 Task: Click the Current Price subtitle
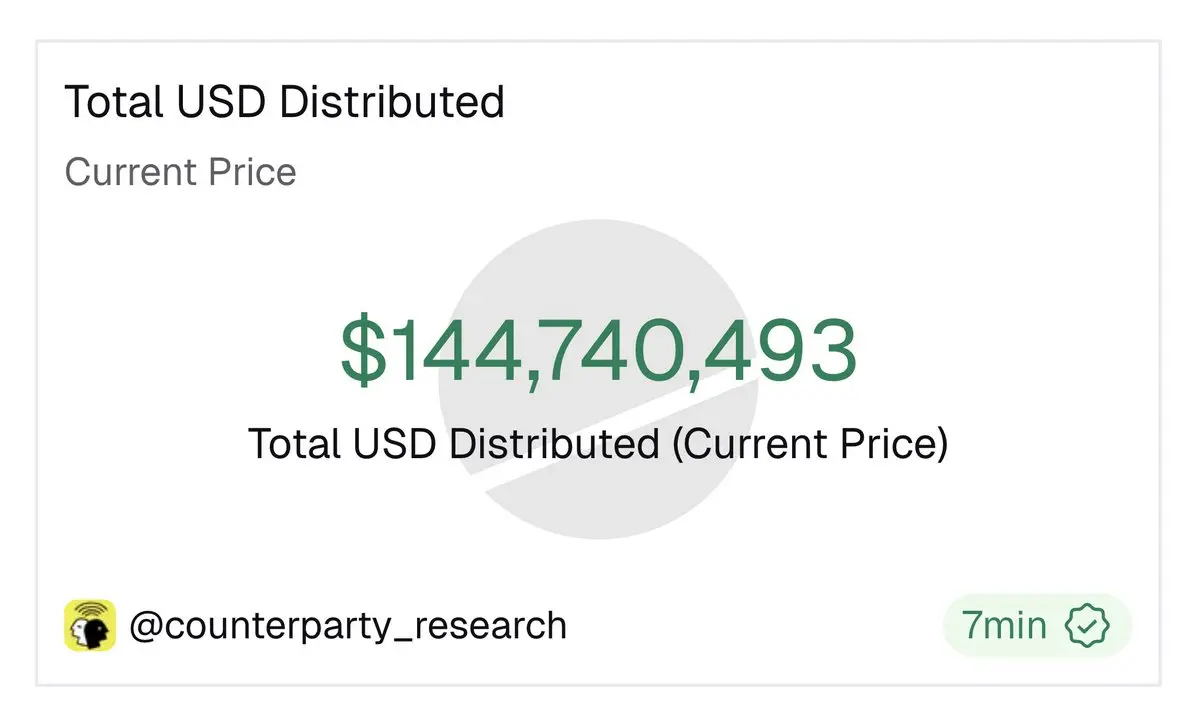click(180, 172)
